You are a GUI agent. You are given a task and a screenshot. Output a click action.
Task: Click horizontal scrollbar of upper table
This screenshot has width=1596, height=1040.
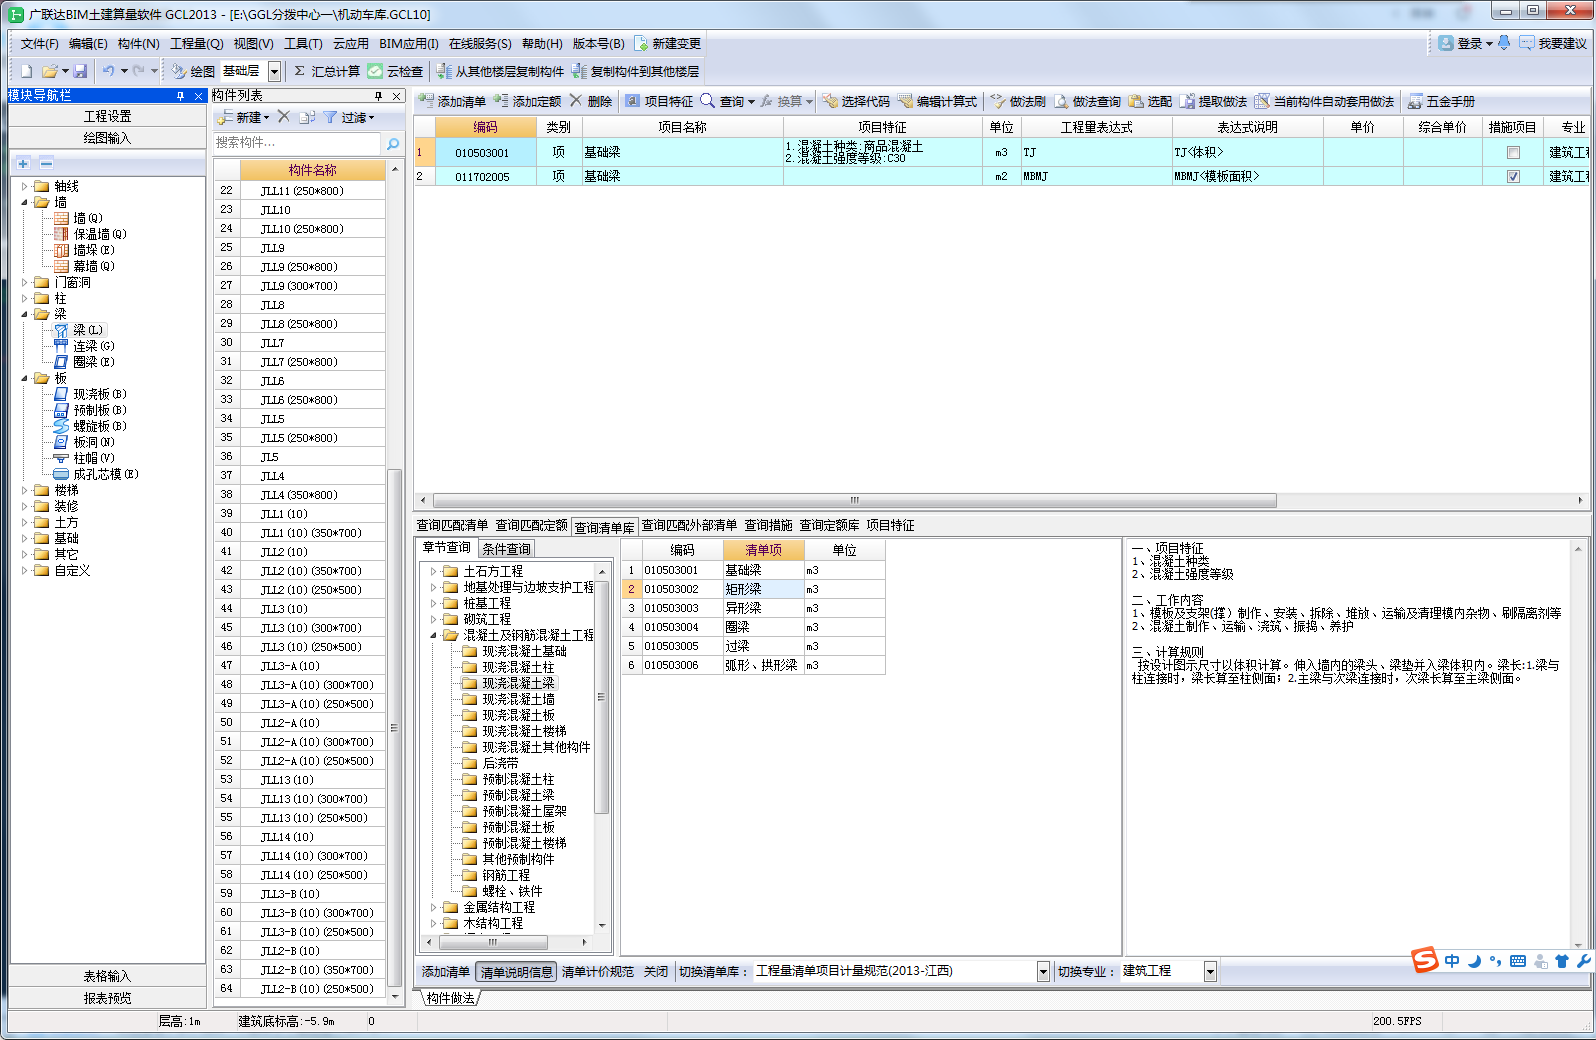pos(853,500)
